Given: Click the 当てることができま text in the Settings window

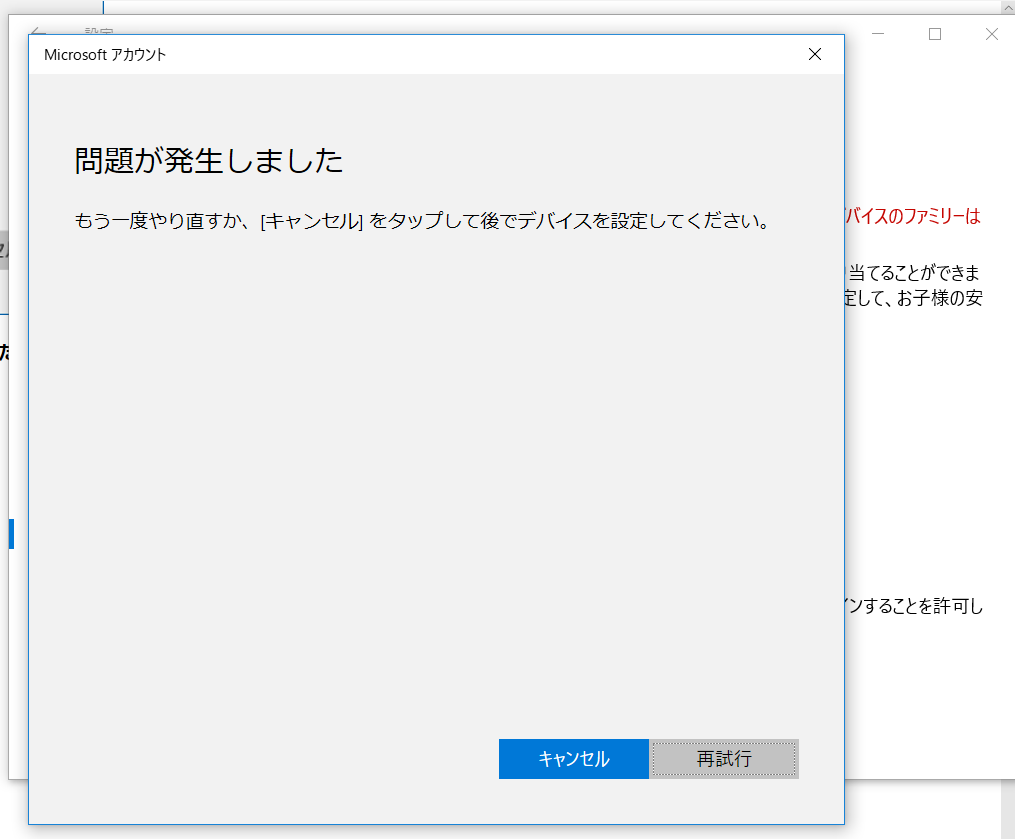Looking at the screenshot, I should [x=913, y=273].
